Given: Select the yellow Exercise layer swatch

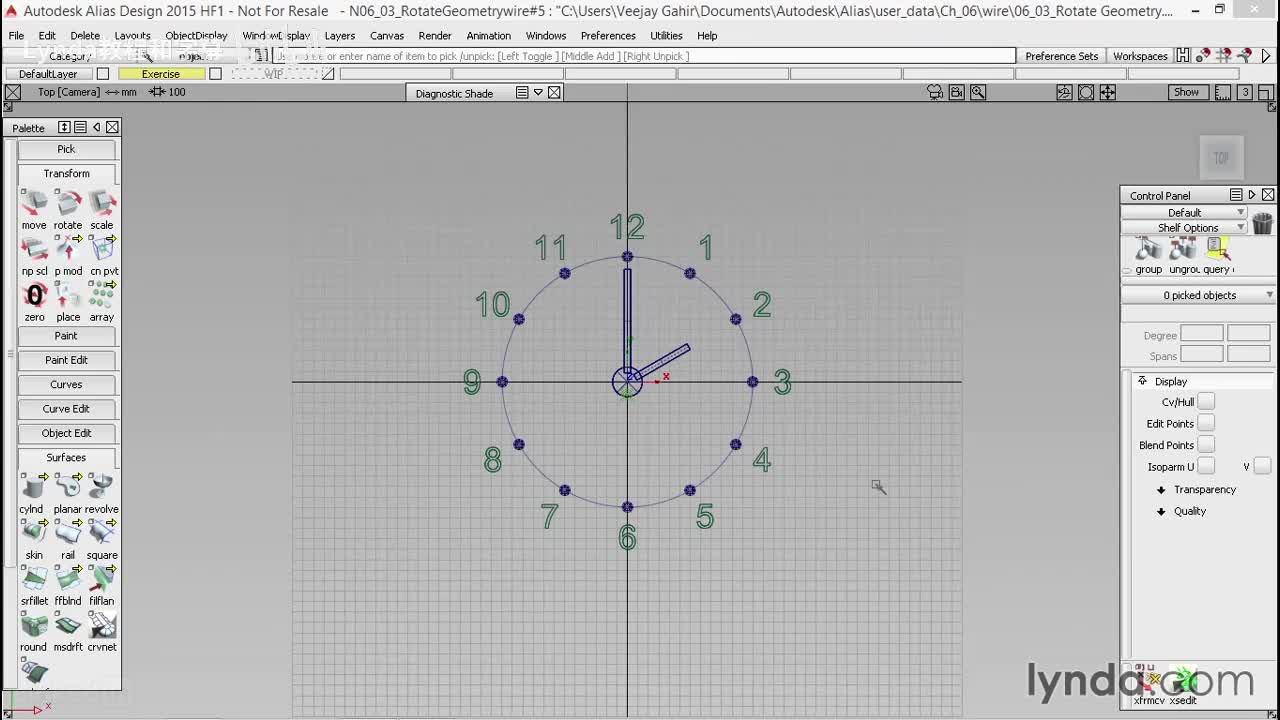Looking at the screenshot, I should click(161, 74).
